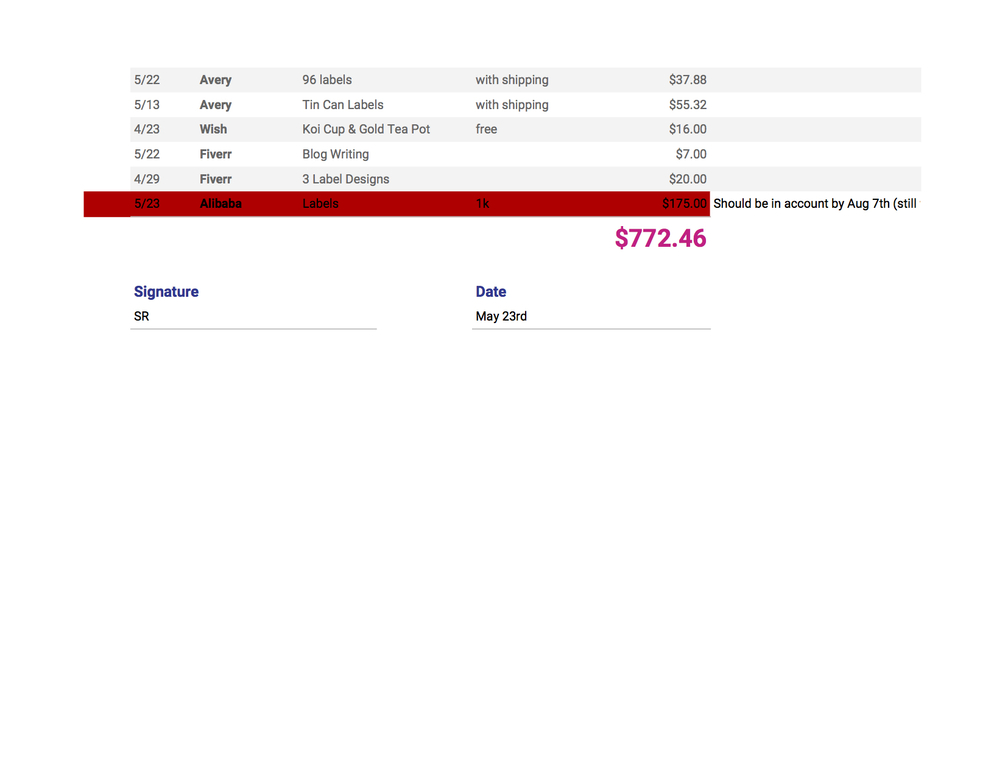
Task: Select Fiverr beside 3 Label Designs
Action: 215,180
